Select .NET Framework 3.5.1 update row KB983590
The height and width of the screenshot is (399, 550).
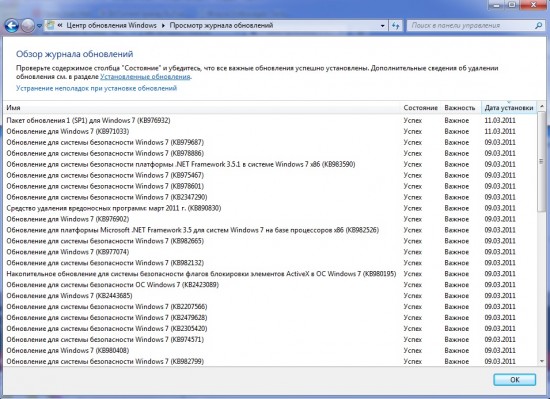tap(270, 164)
